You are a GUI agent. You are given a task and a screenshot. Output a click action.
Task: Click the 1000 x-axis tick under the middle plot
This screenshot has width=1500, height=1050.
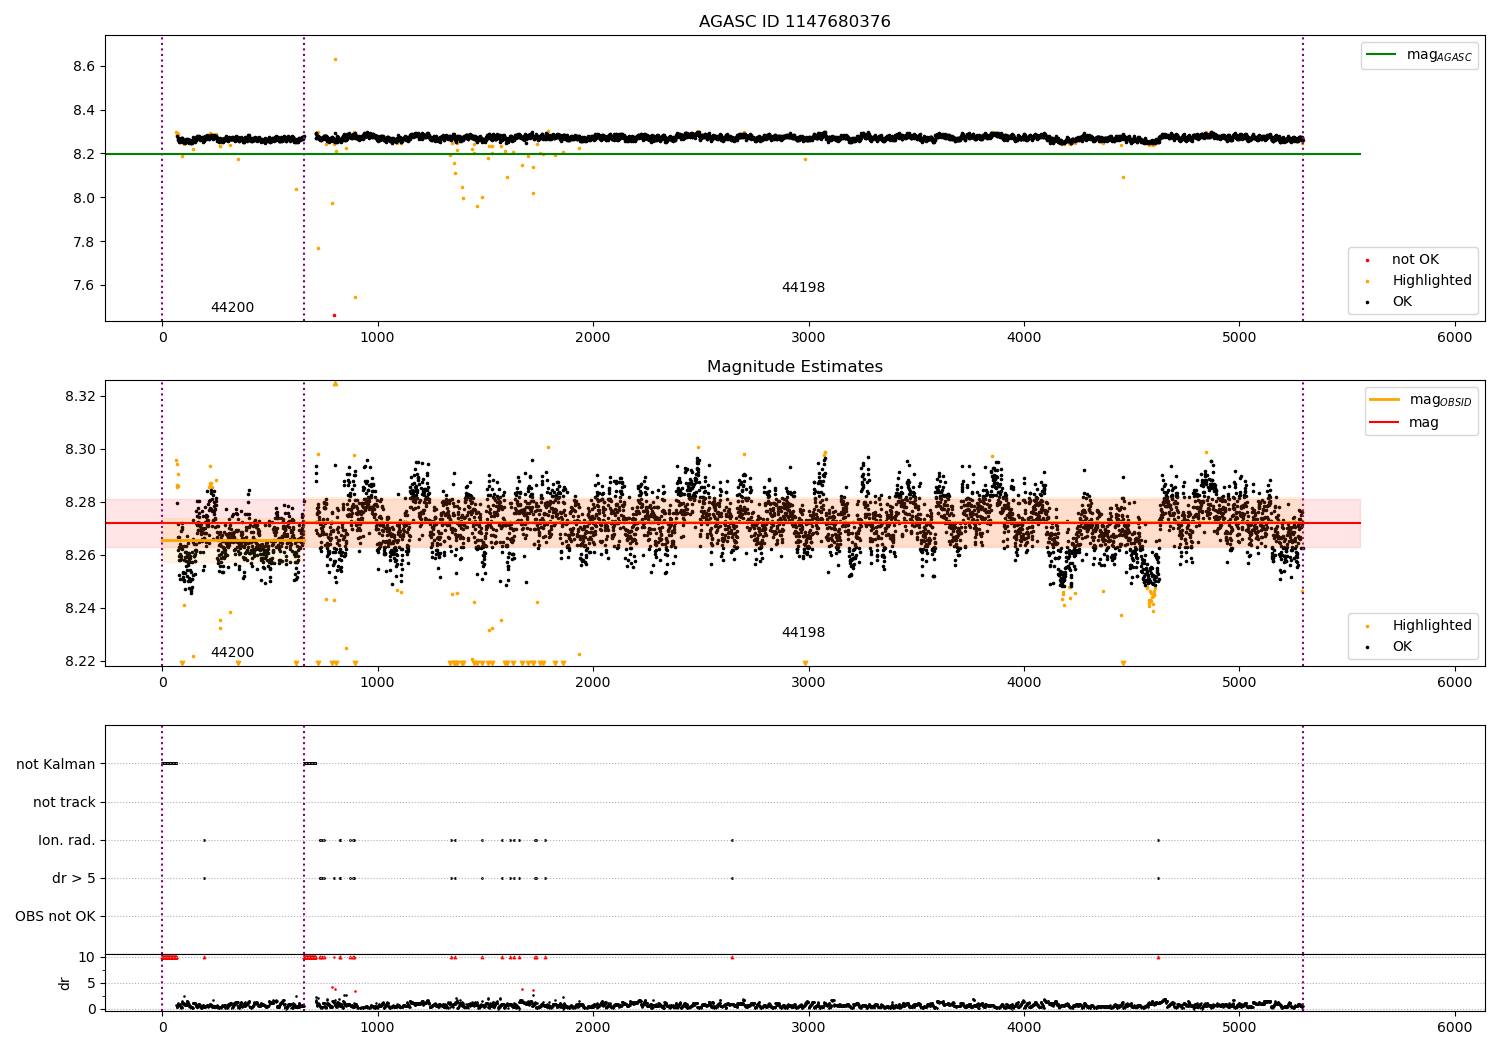[377, 683]
